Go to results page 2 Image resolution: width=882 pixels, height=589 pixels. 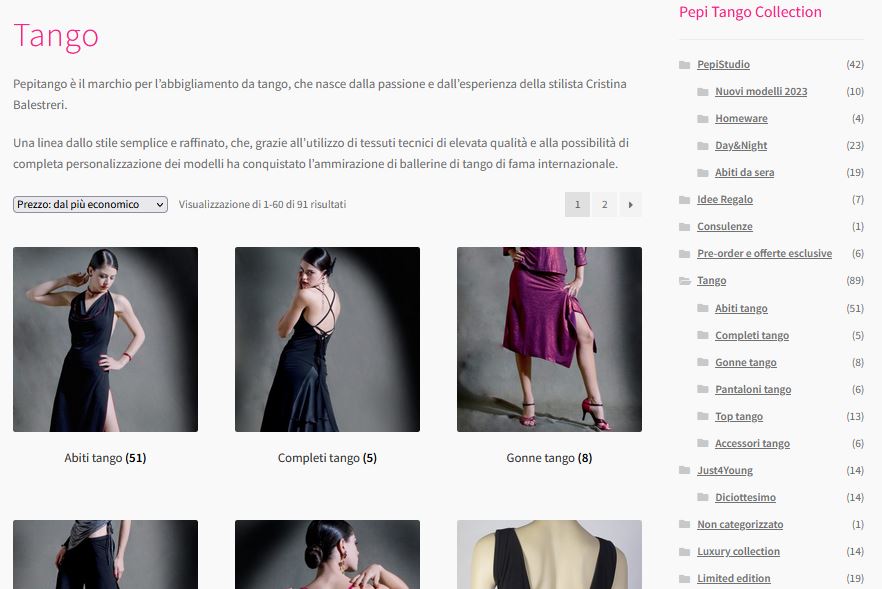pyautogui.click(x=604, y=205)
